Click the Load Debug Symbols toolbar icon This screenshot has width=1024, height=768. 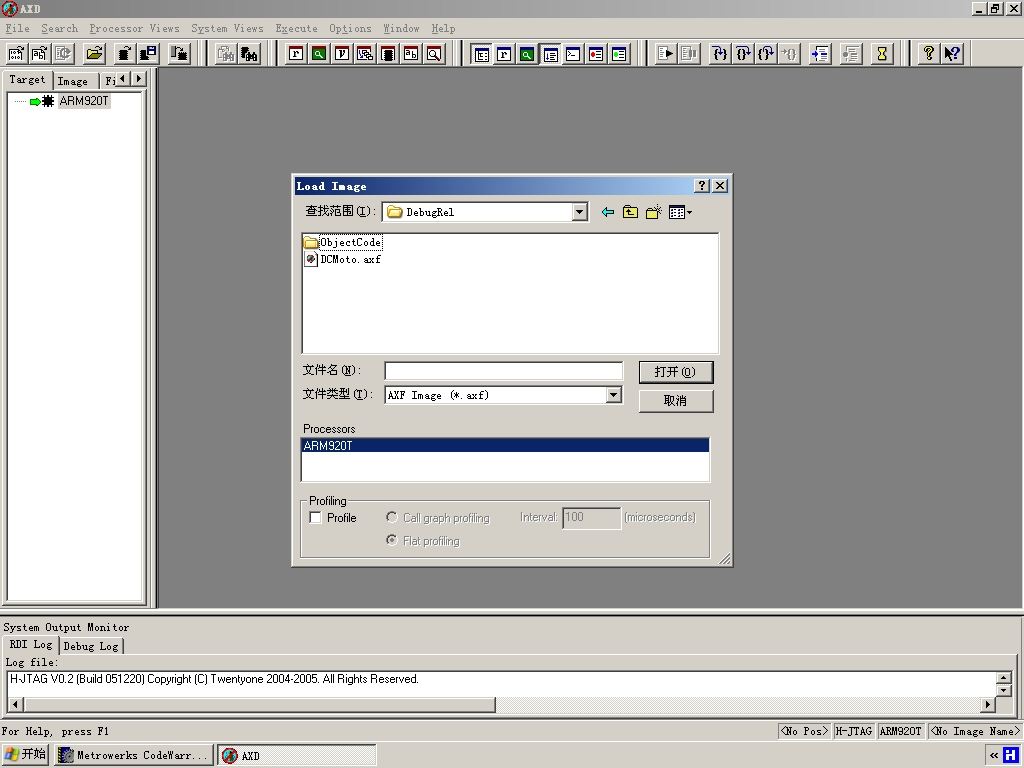[x=40, y=54]
